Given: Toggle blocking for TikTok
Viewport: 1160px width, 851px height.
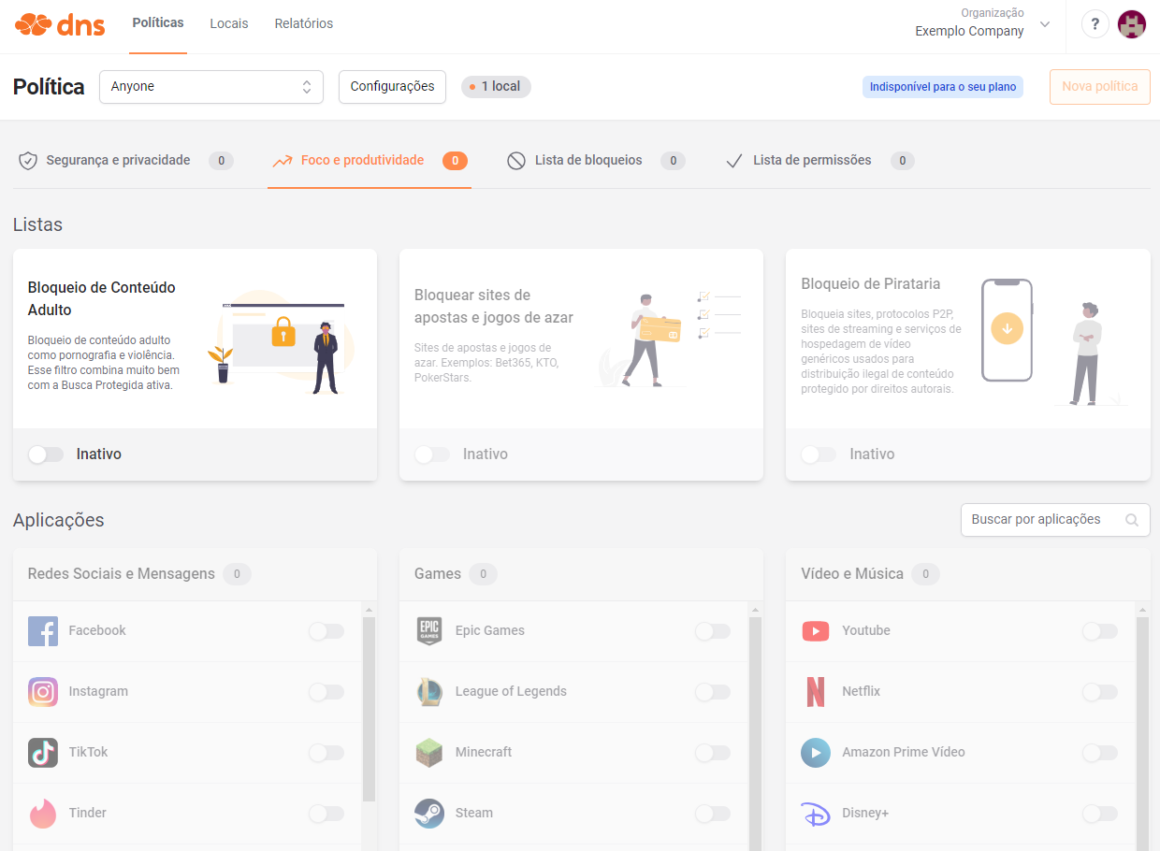Looking at the screenshot, I should [x=326, y=752].
